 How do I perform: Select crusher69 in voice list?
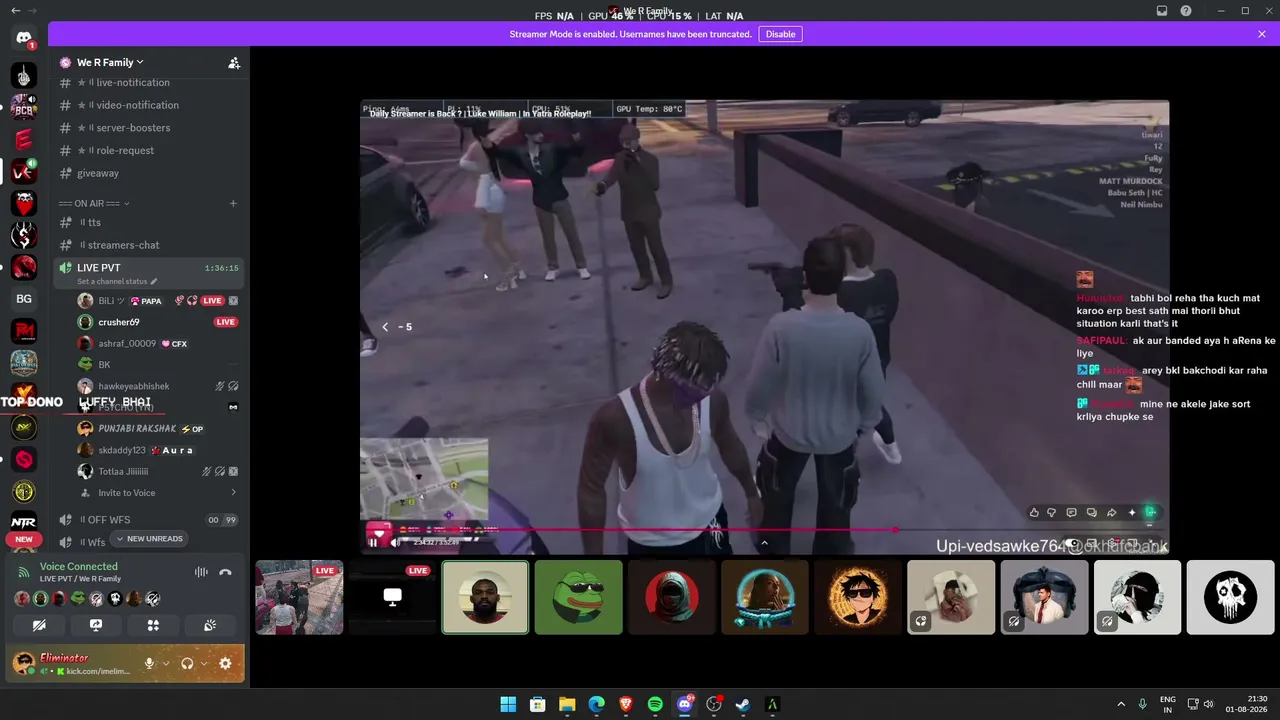(x=160, y=322)
